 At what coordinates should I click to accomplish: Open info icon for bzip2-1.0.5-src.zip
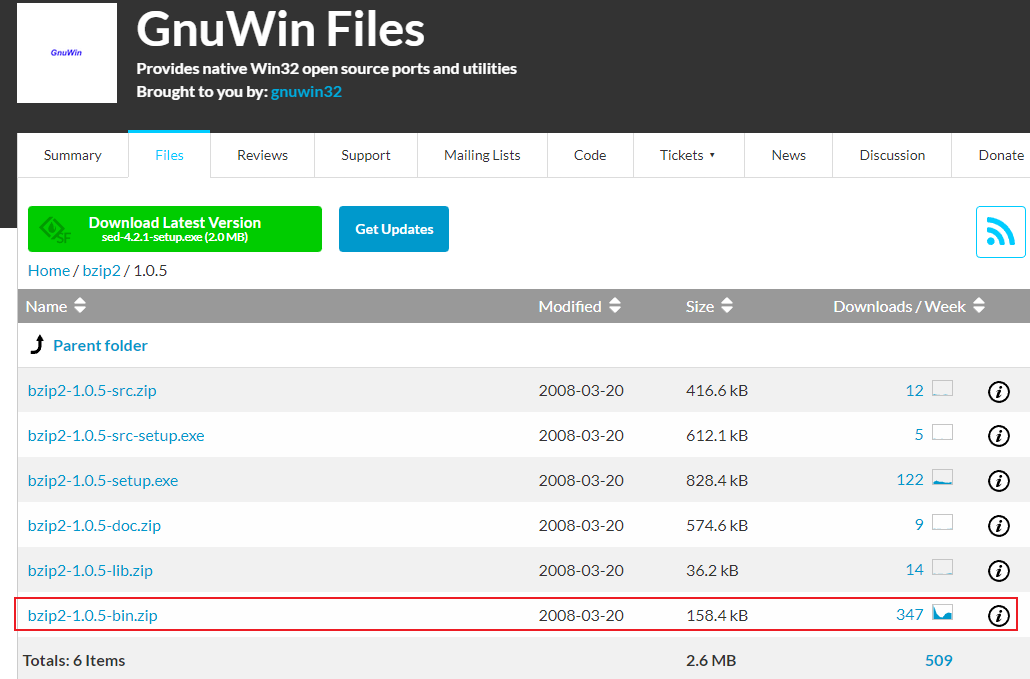pyautogui.click(x=998, y=391)
